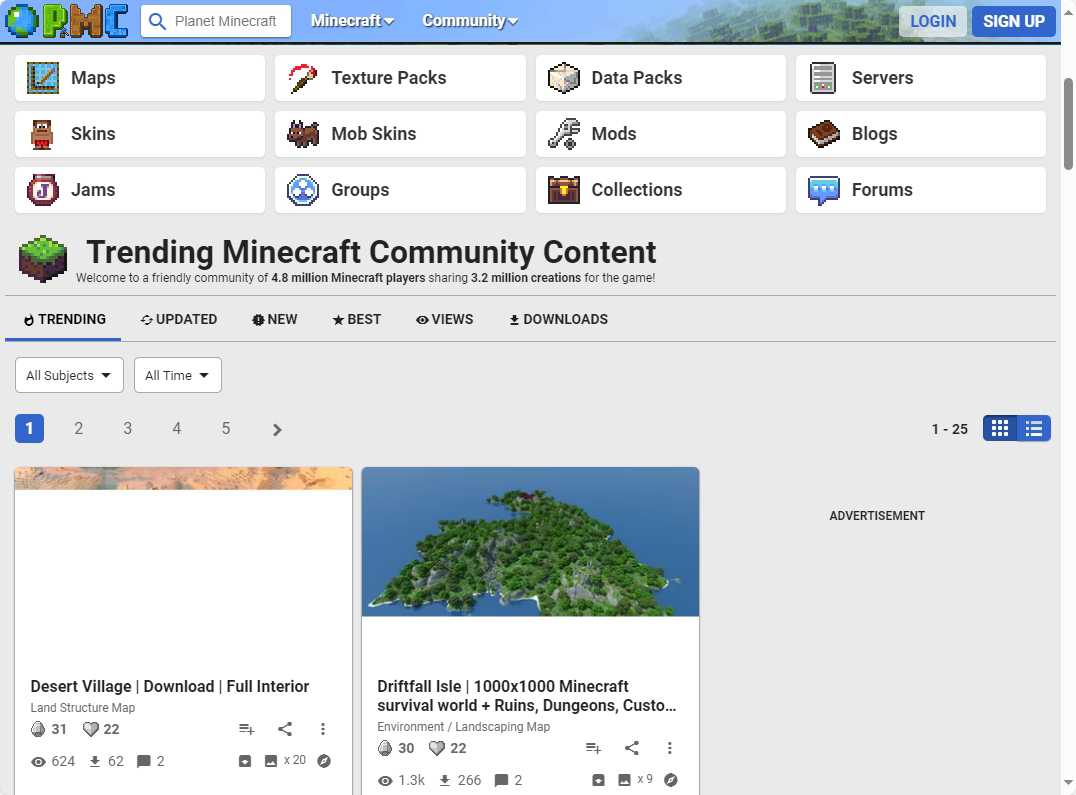
Task: Open Servers rack icon
Action: point(823,78)
